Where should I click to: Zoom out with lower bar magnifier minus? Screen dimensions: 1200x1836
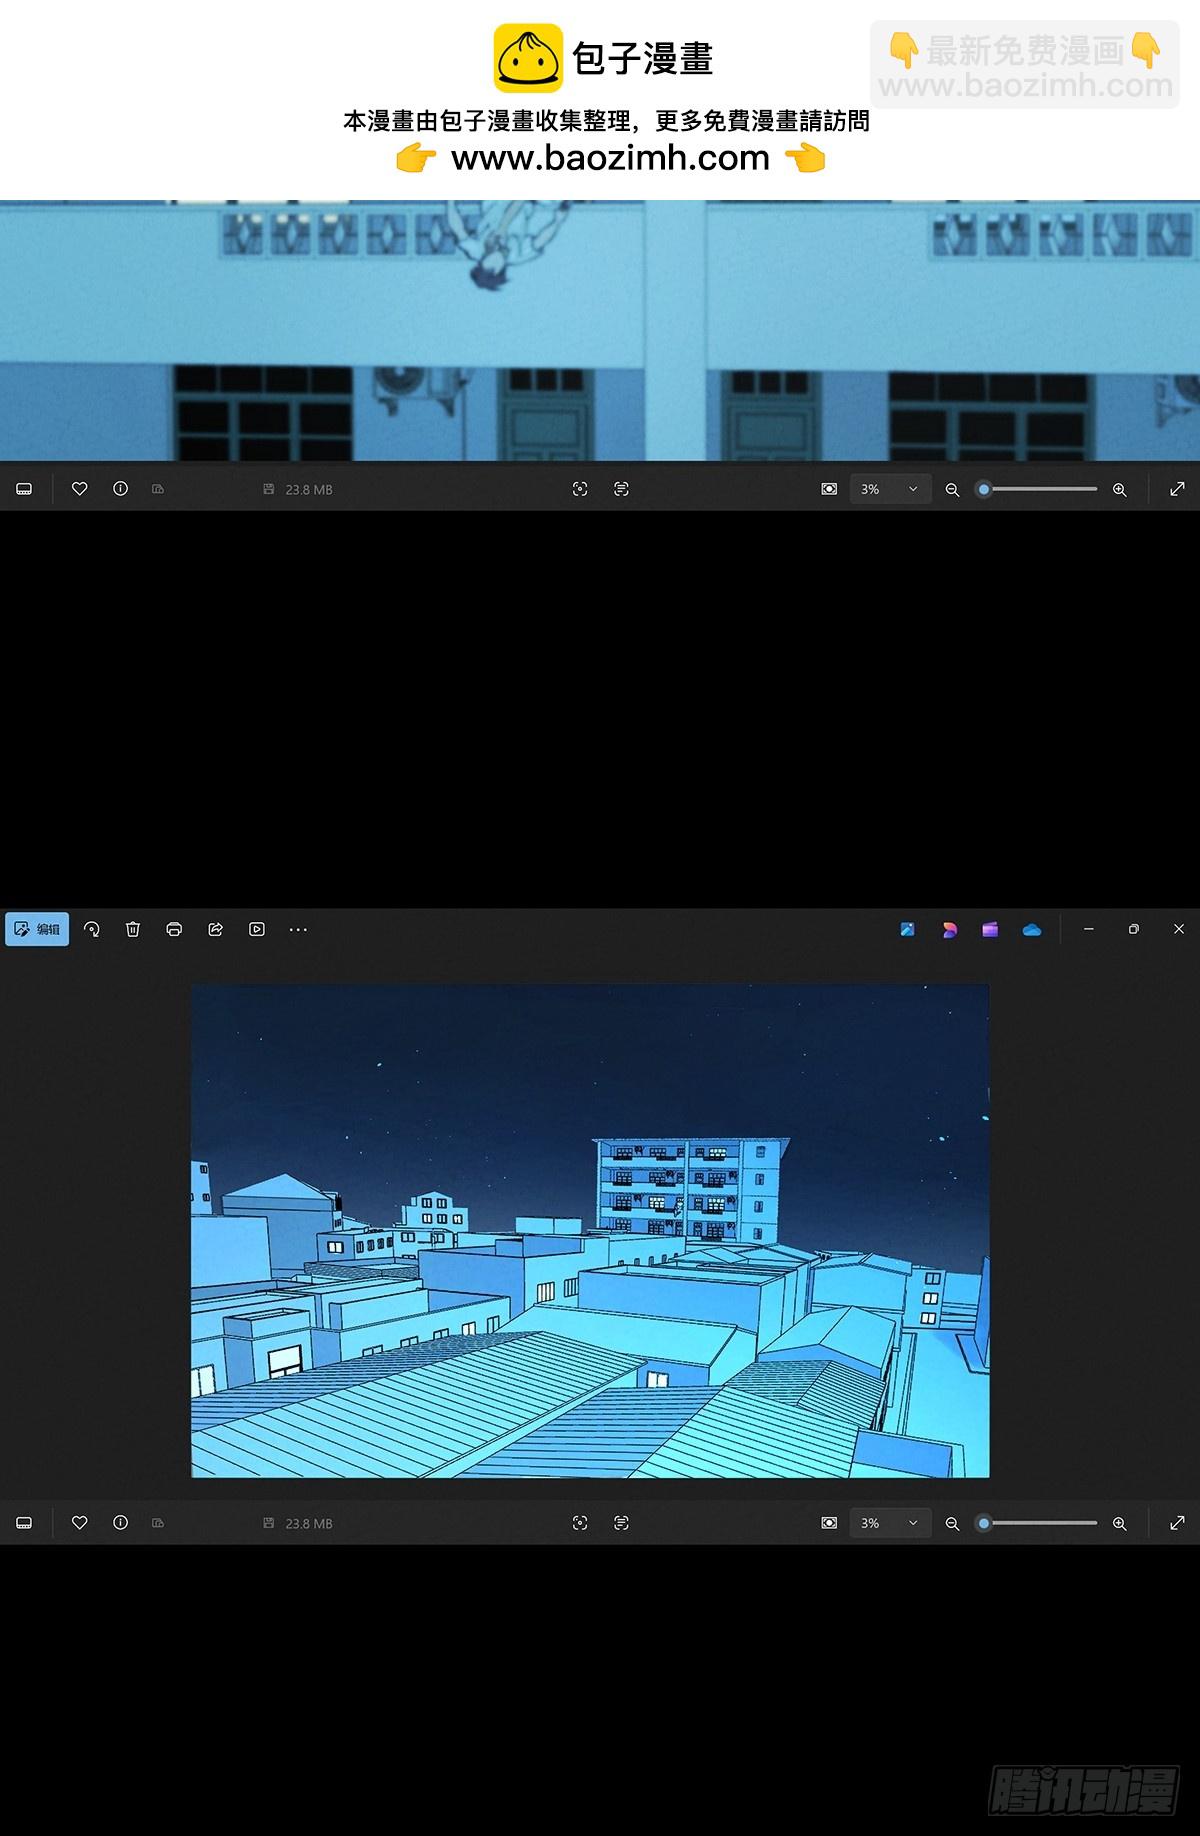952,1523
